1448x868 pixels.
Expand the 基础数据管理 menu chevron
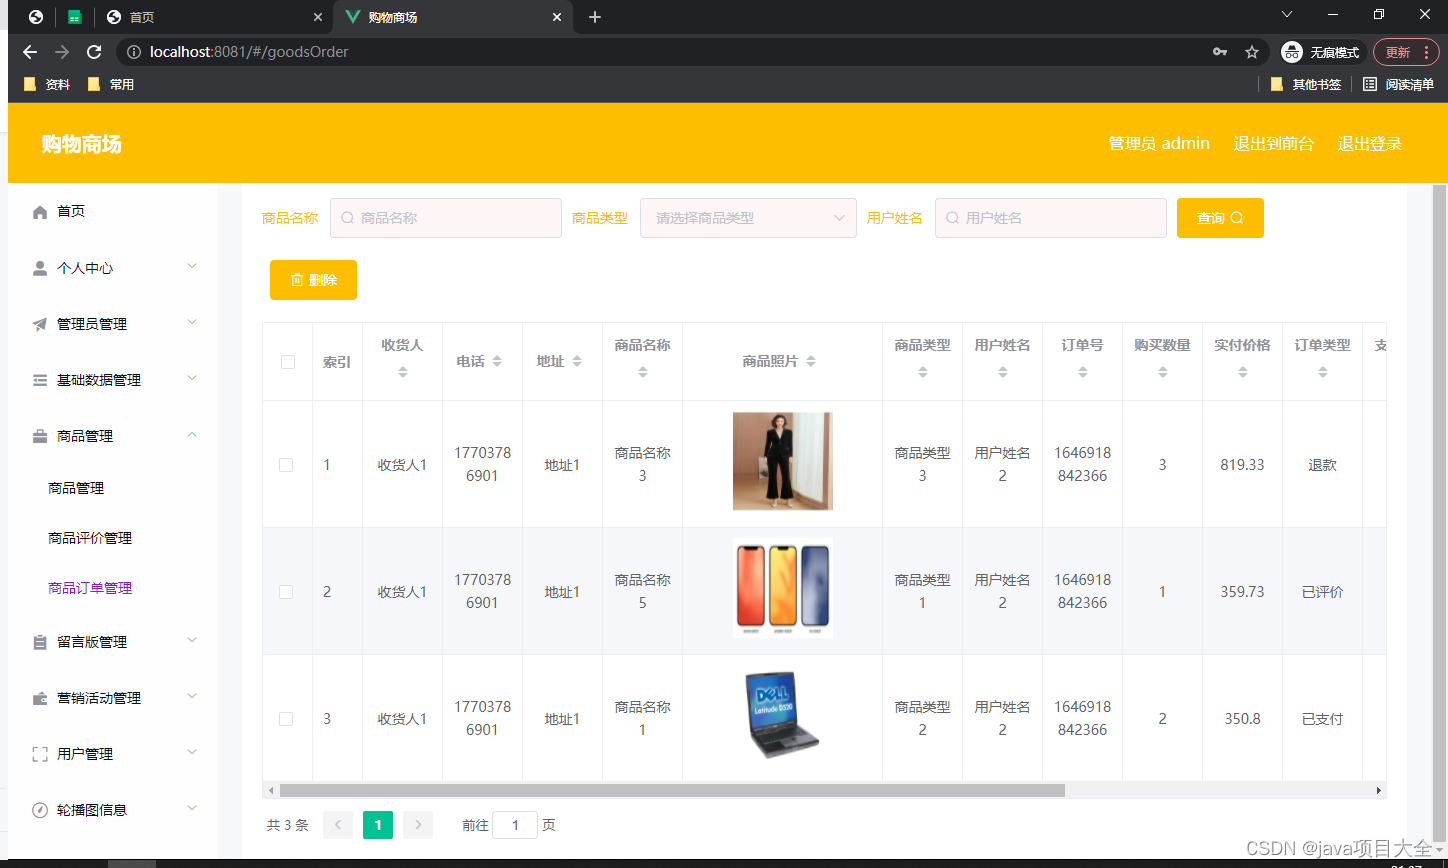click(x=193, y=378)
